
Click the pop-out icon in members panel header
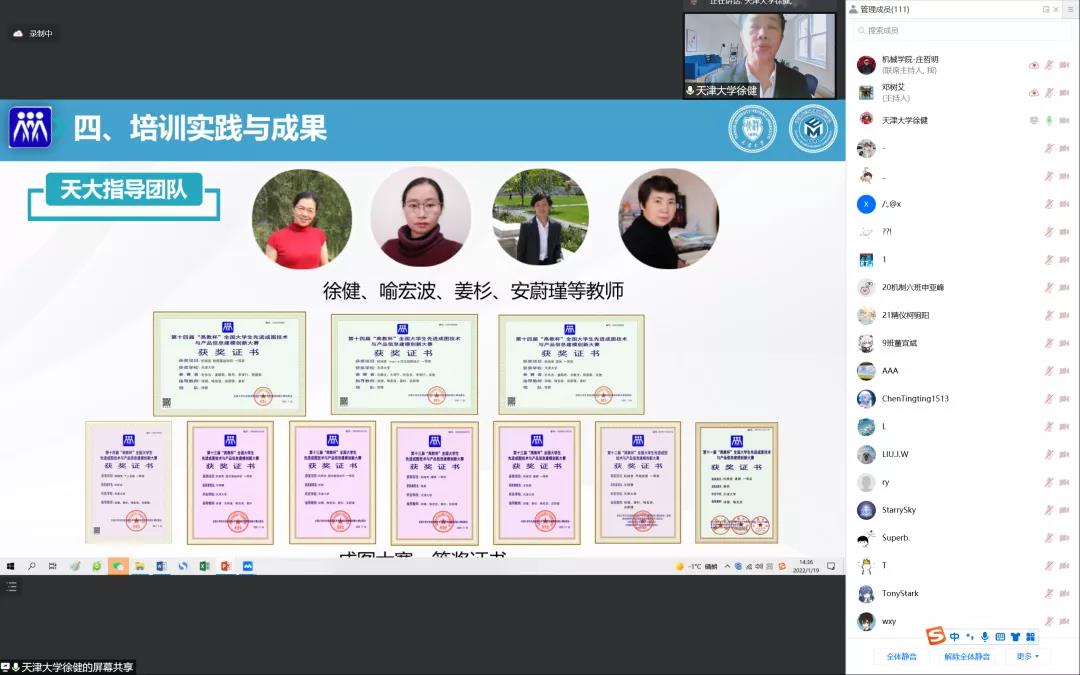[x=1046, y=9]
